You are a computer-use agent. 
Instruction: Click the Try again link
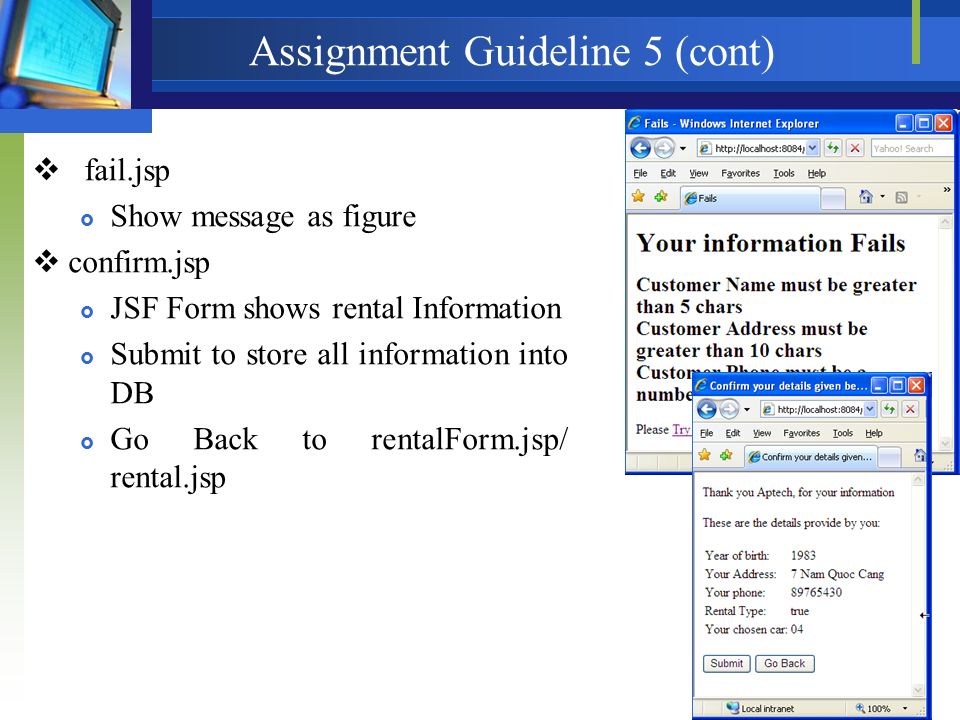pyautogui.click(x=681, y=430)
